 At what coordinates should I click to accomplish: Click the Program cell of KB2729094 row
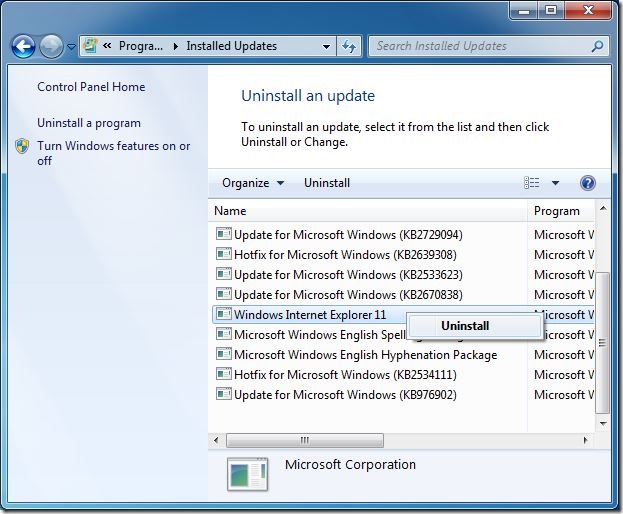[x=563, y=235]
